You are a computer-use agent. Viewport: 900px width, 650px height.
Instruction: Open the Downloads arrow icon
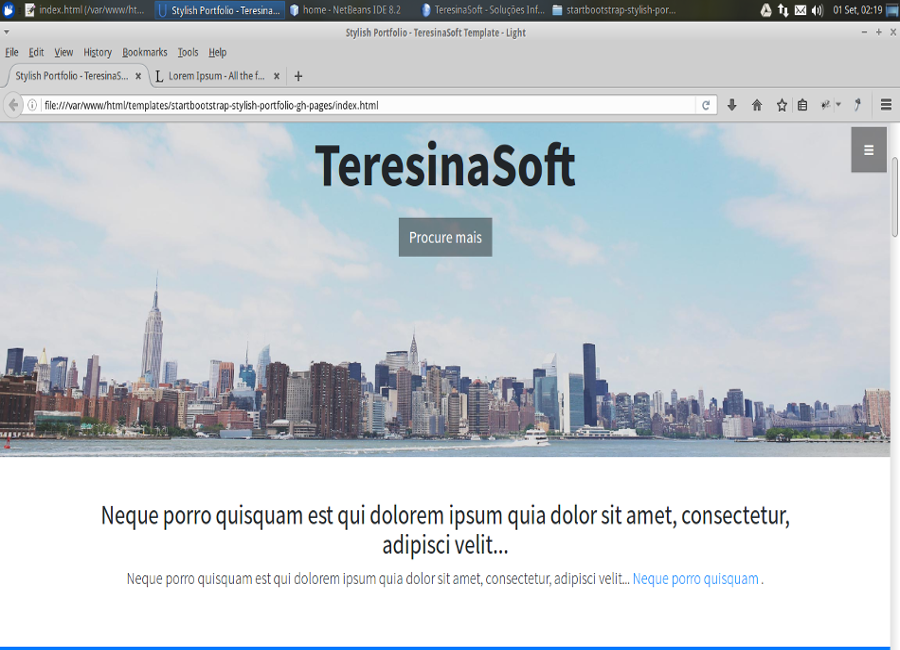(732, 105)
